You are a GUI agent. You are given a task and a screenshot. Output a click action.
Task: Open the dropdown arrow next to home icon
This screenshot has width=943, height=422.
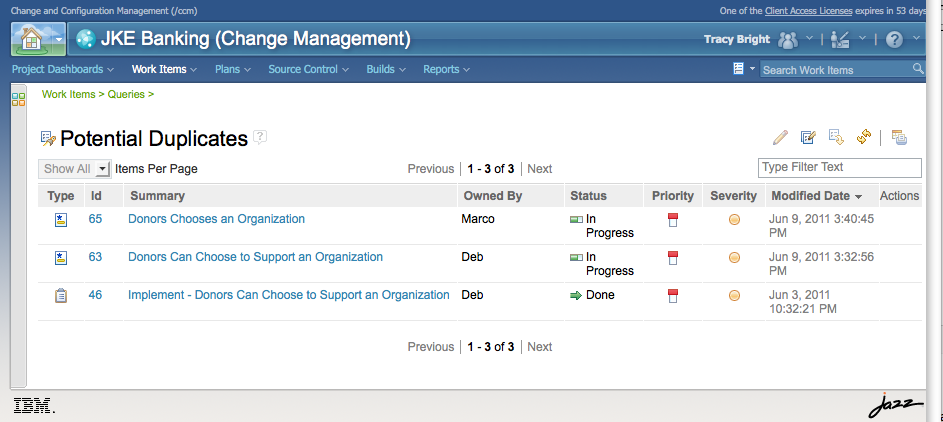point(58,40)
